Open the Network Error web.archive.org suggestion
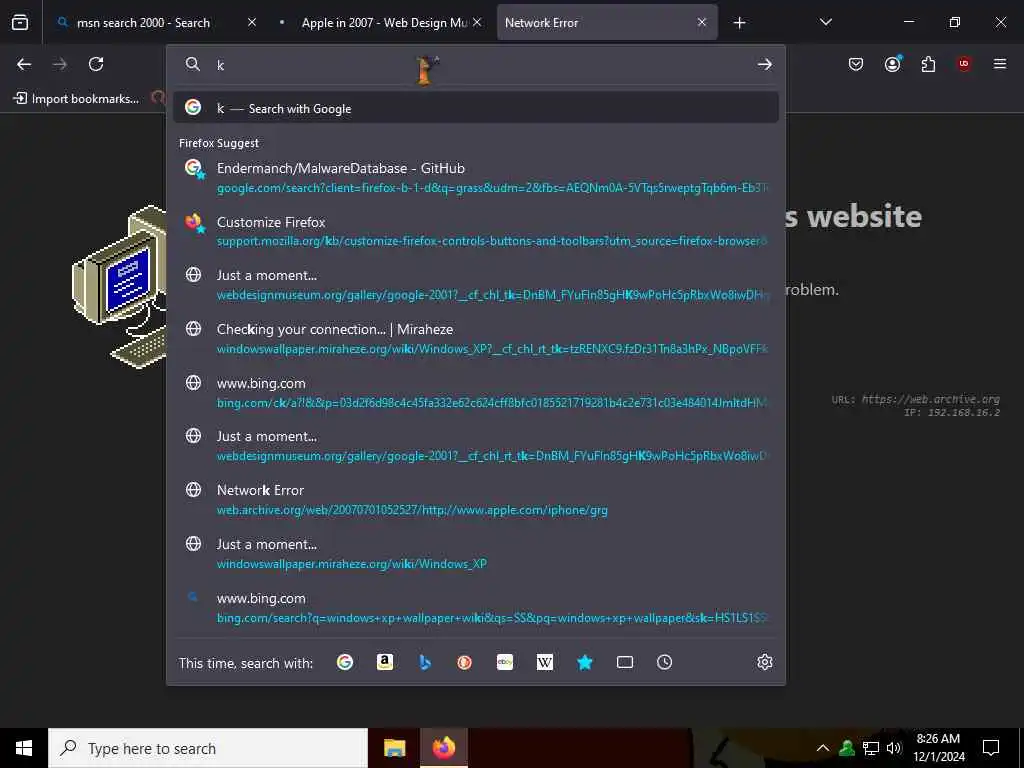 click(475, 500)
